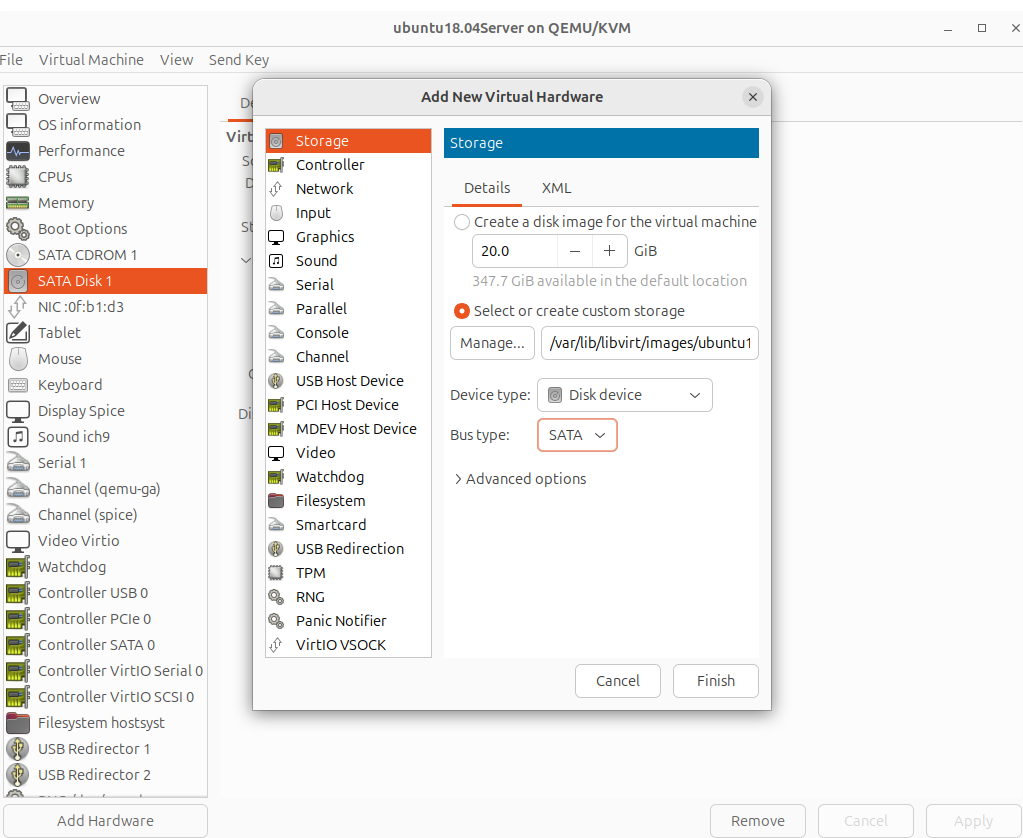Click the Sound music-note icon in dialog
Viewport: 1023px width, 838px height.
[276, 261]
